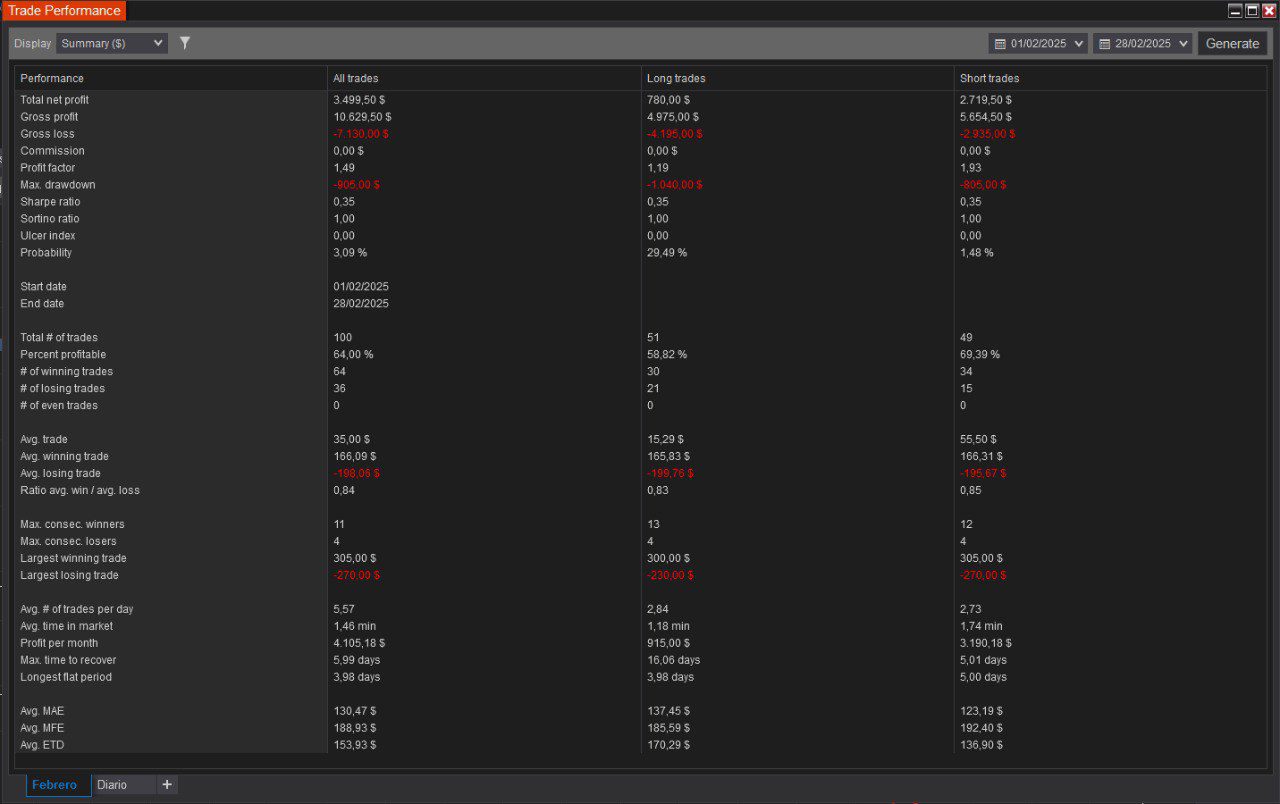Screen dimensions: 1280x804
Task: Select the 1,46 min avg. time in market
Action: coord(355,627)
